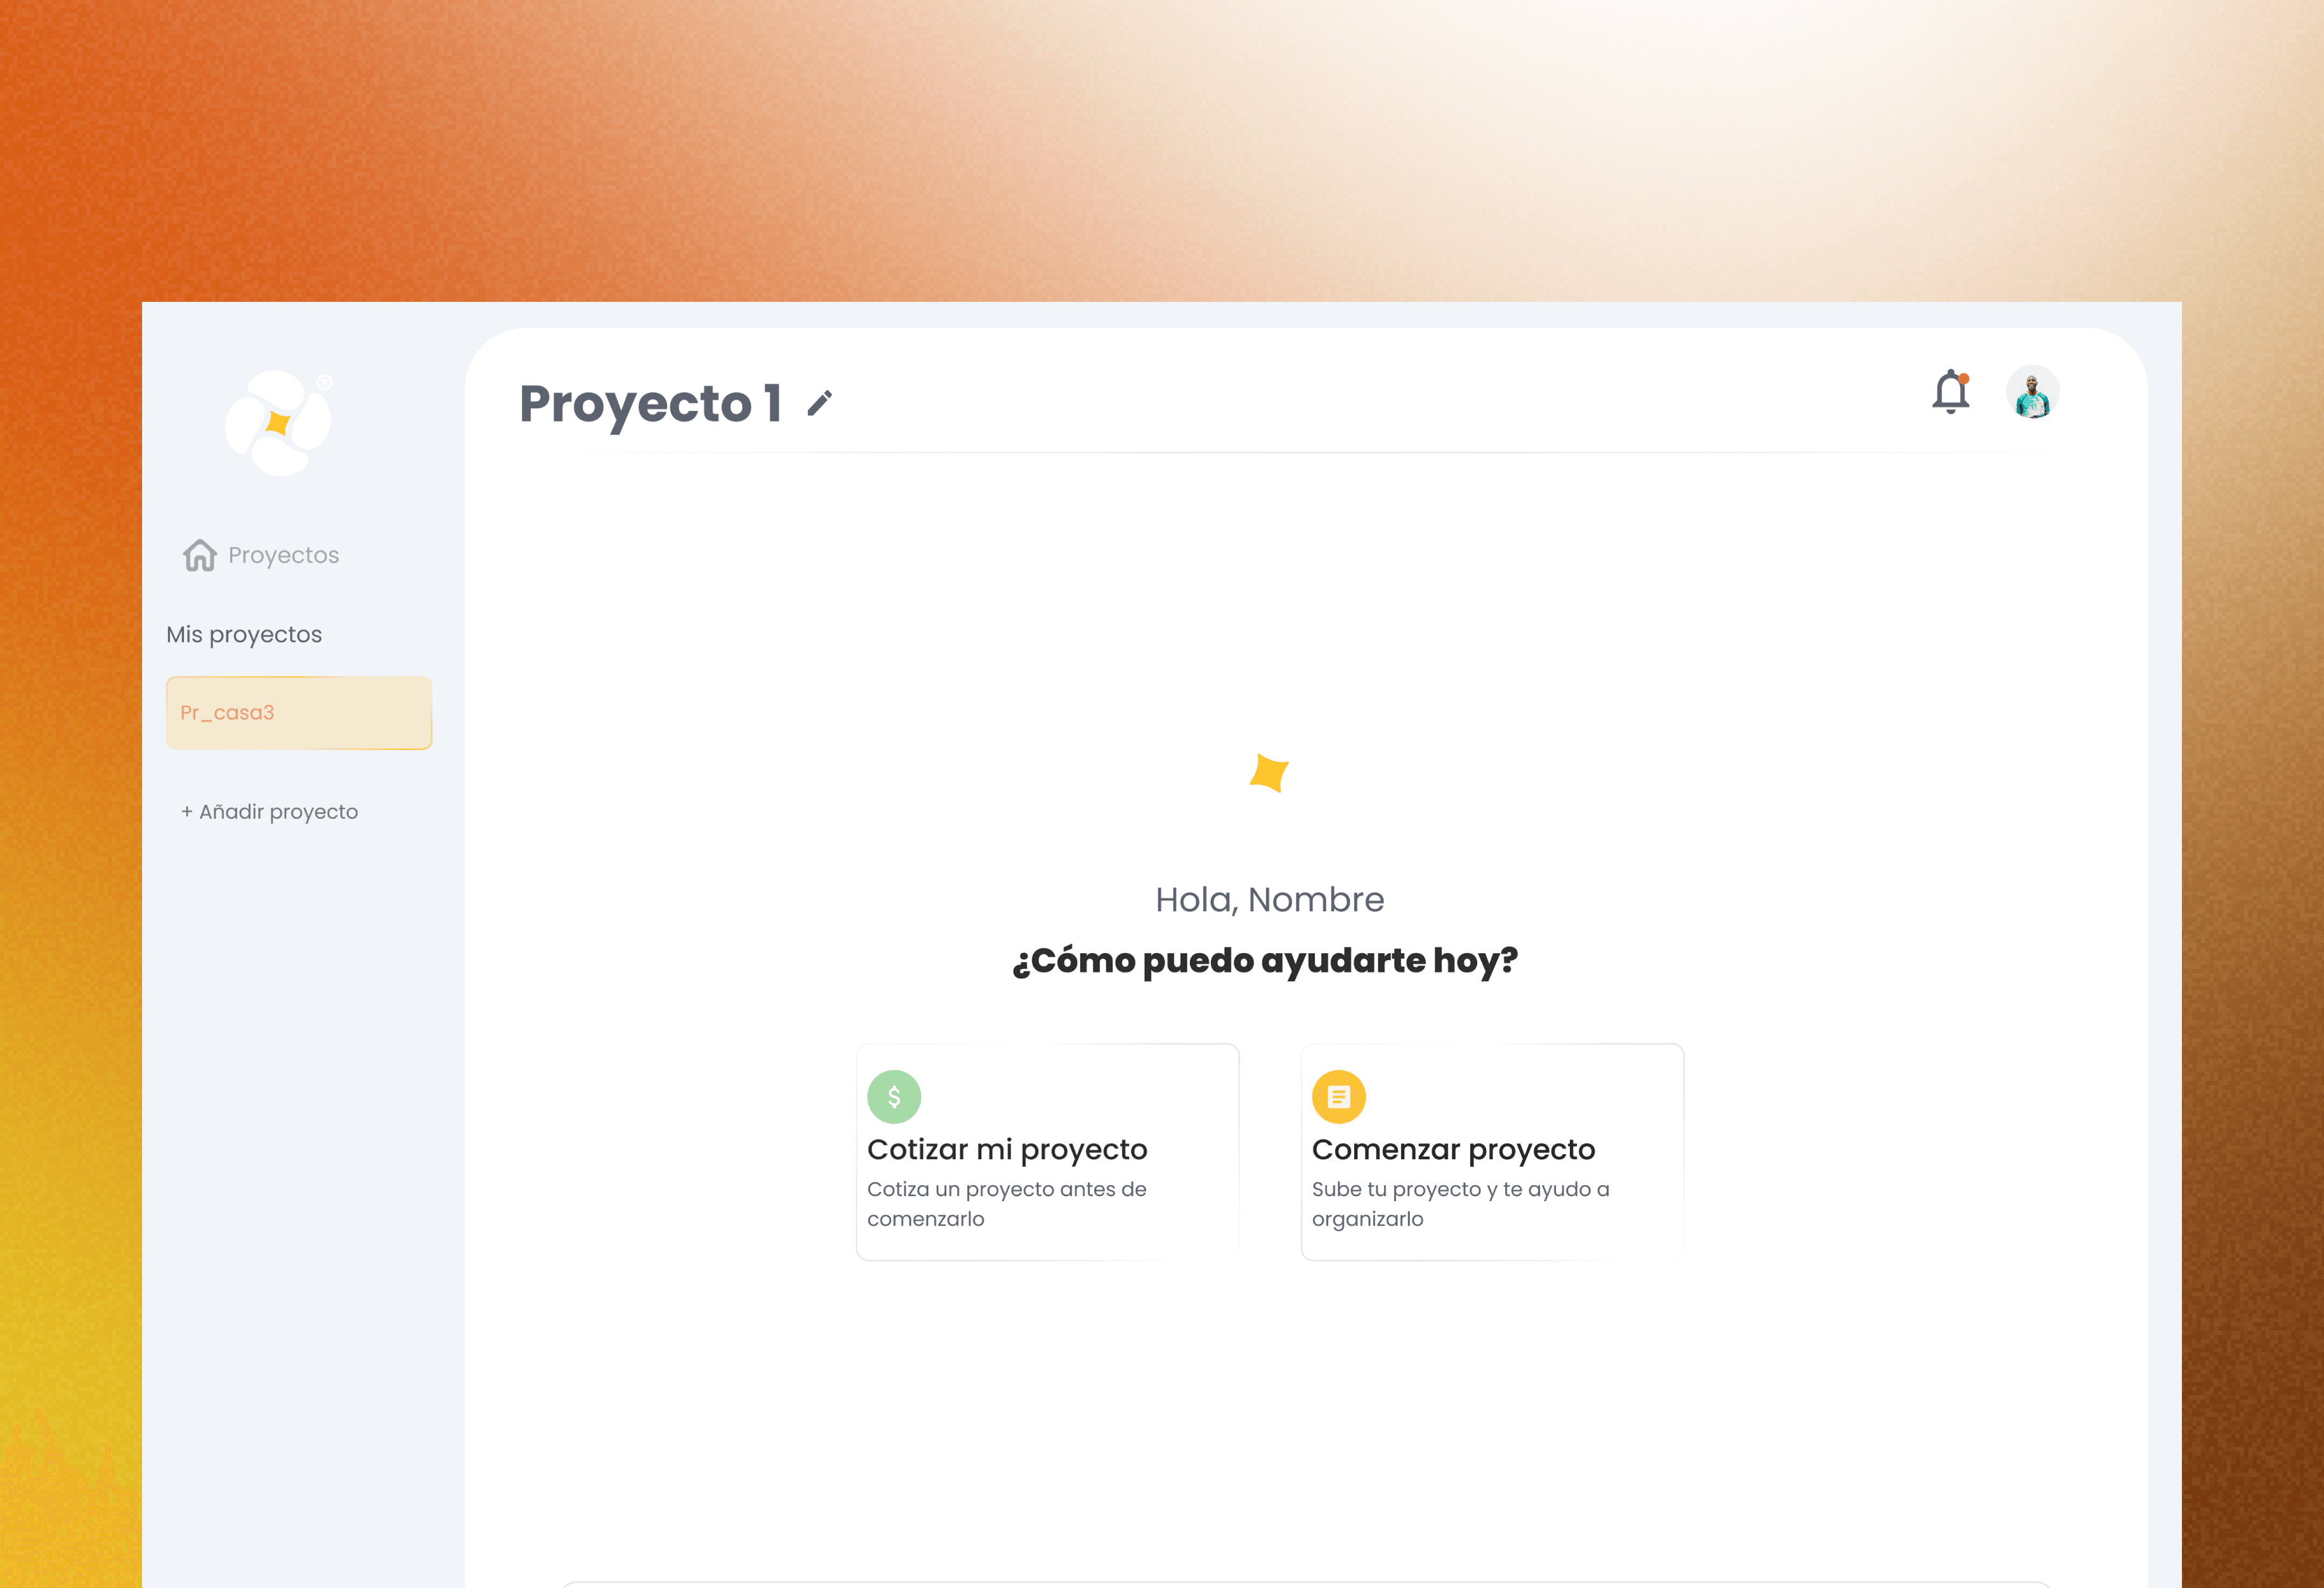Add a project with Añadir proyecto

pos(269,812)
